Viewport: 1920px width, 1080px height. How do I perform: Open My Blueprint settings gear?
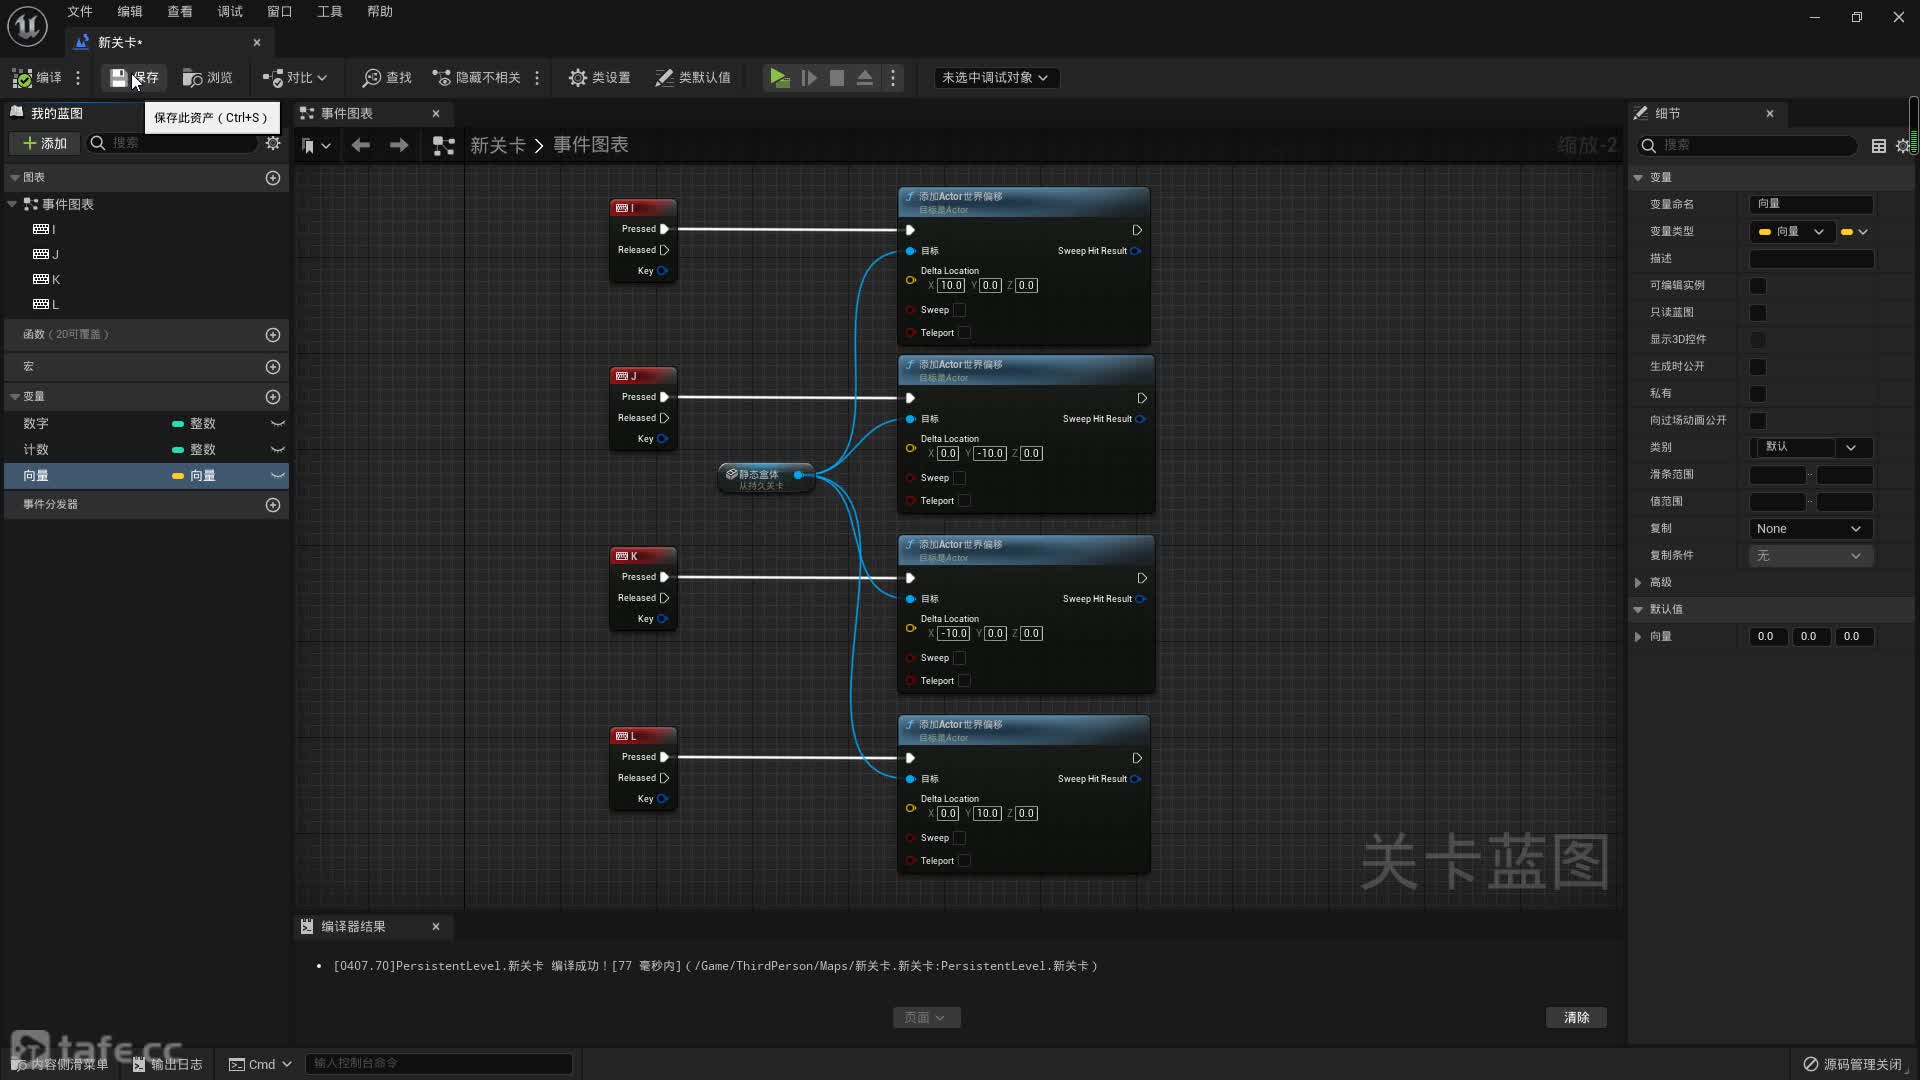point(273,144)
